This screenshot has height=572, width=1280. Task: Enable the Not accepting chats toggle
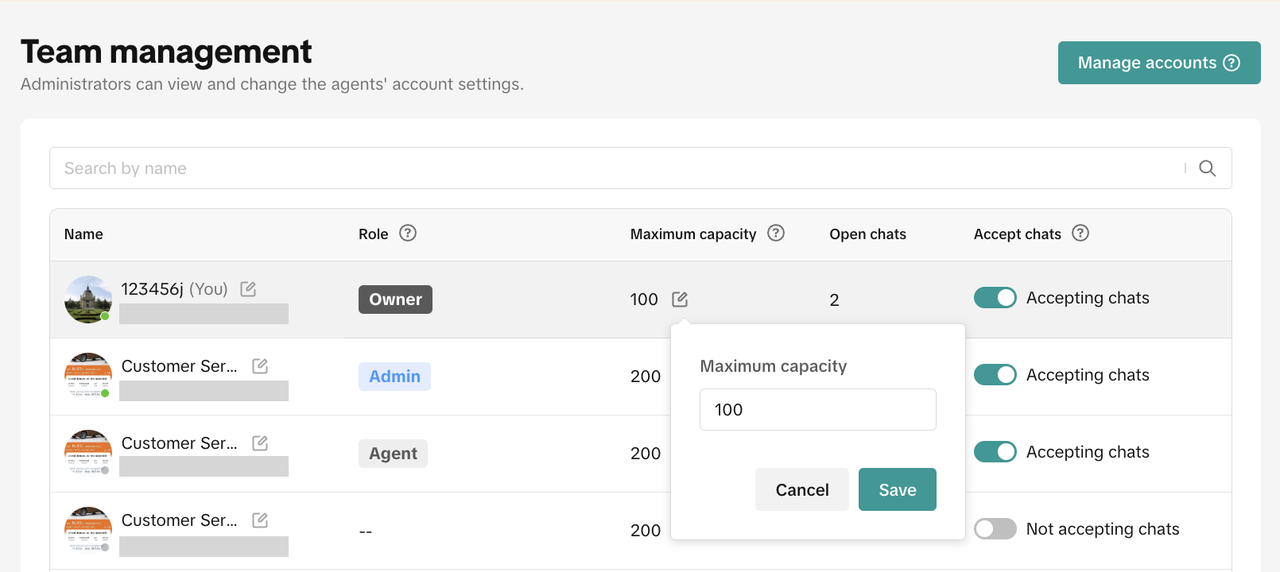click(995, 529)
